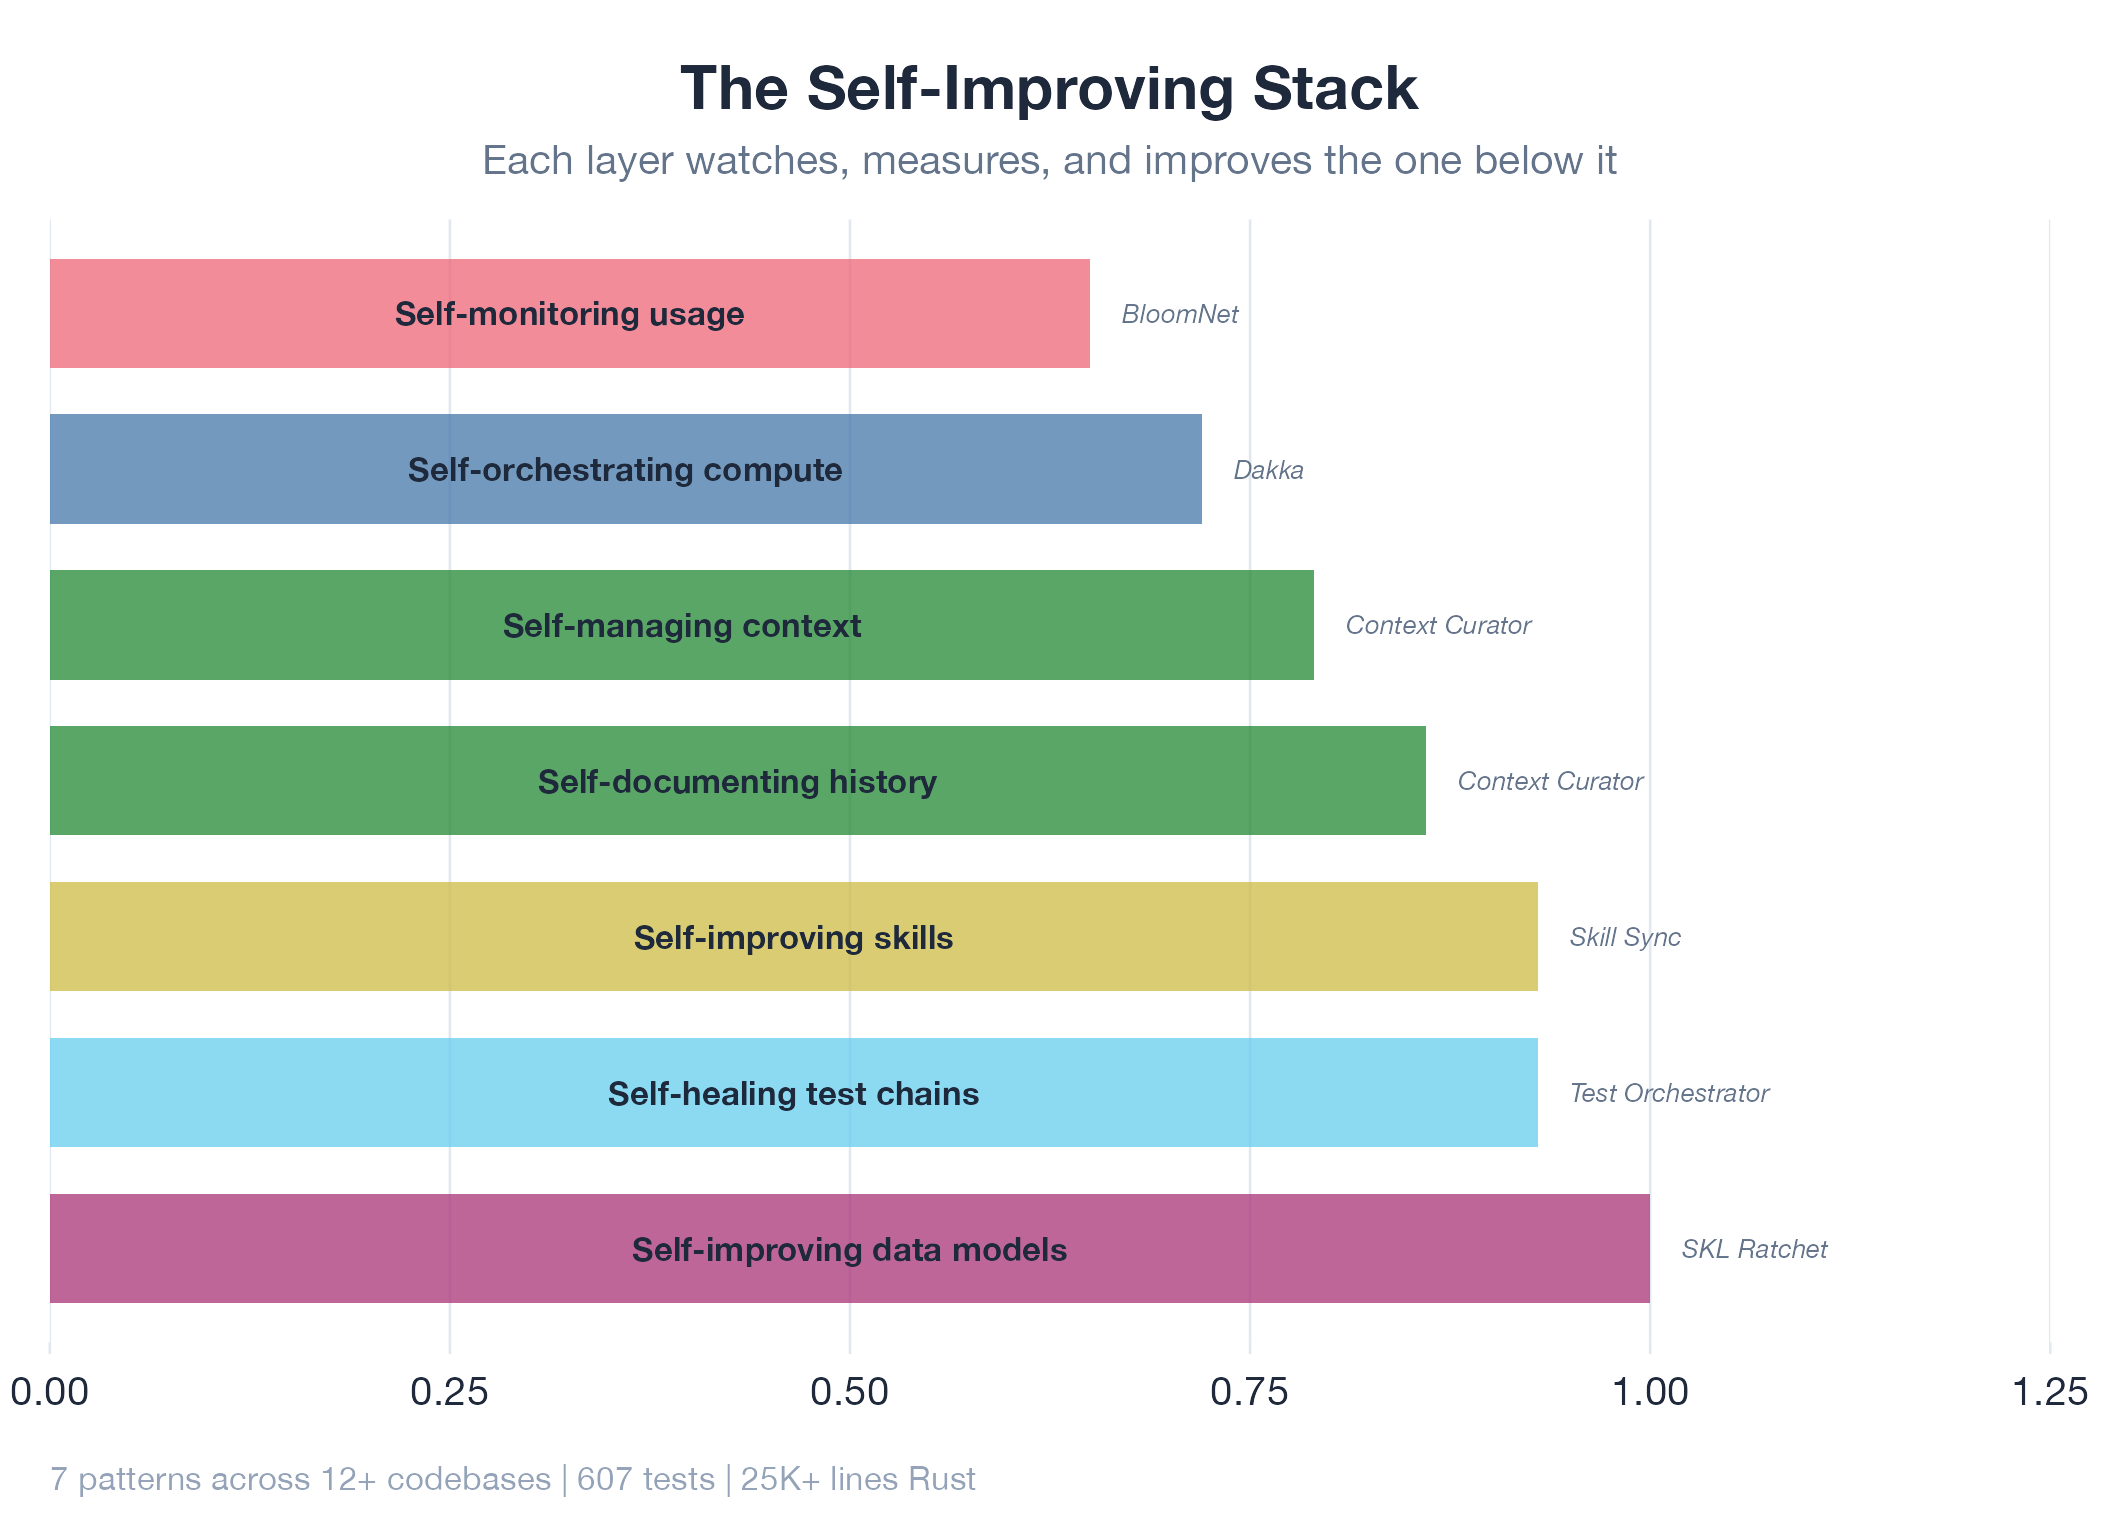Select the Test Orchestrator label
Viewport: 2125px width, 1535px height.
coord(1669,1093)
